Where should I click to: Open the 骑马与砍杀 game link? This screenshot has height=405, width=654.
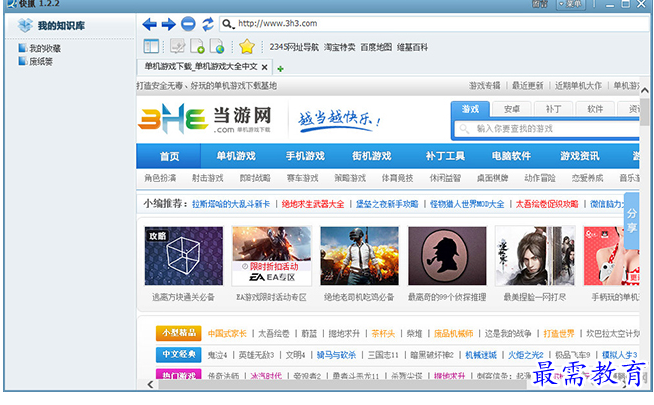pyautogui.click(x=336, y=355)
